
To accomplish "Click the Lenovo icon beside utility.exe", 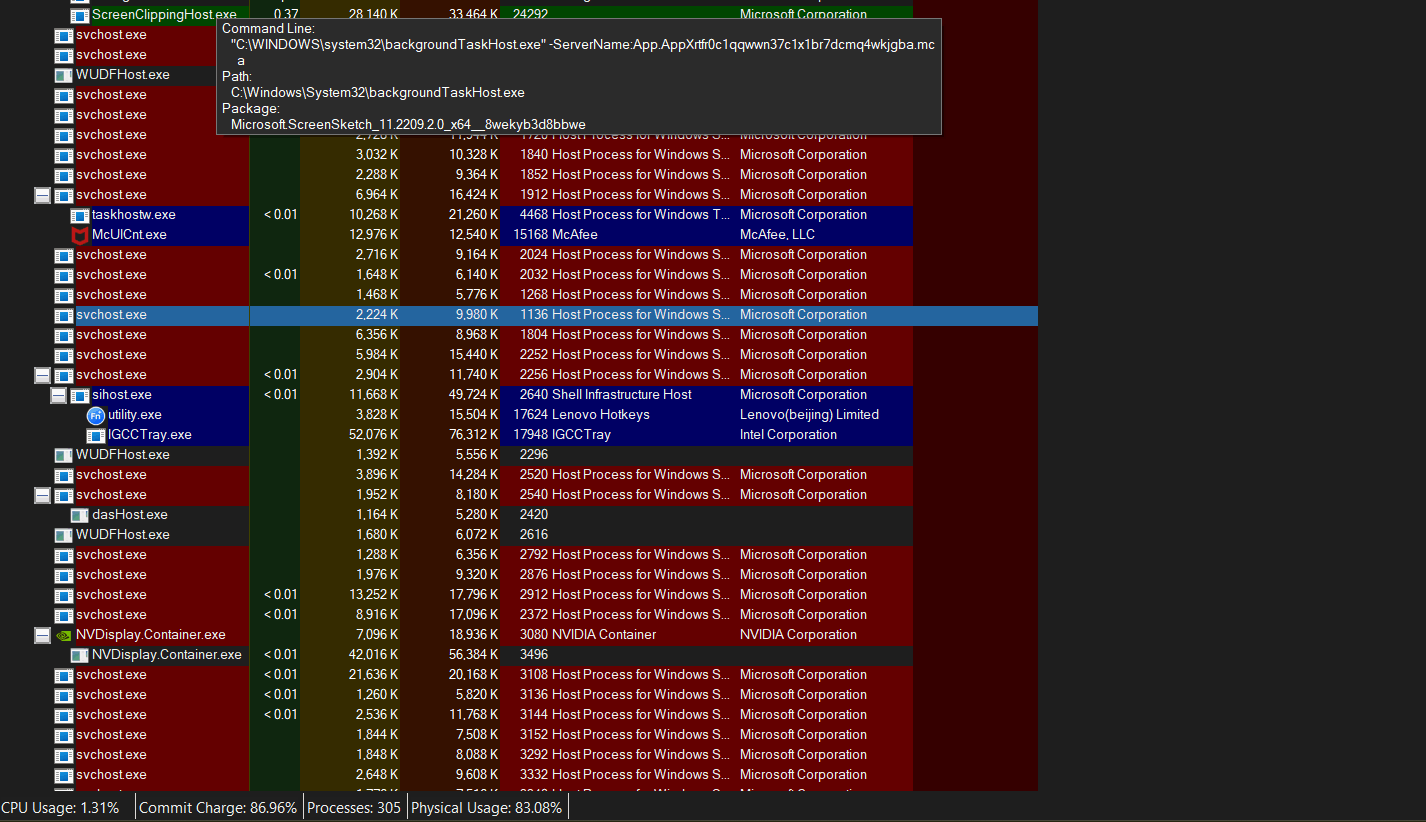I will pyautogui.click(x=96, y=415).
